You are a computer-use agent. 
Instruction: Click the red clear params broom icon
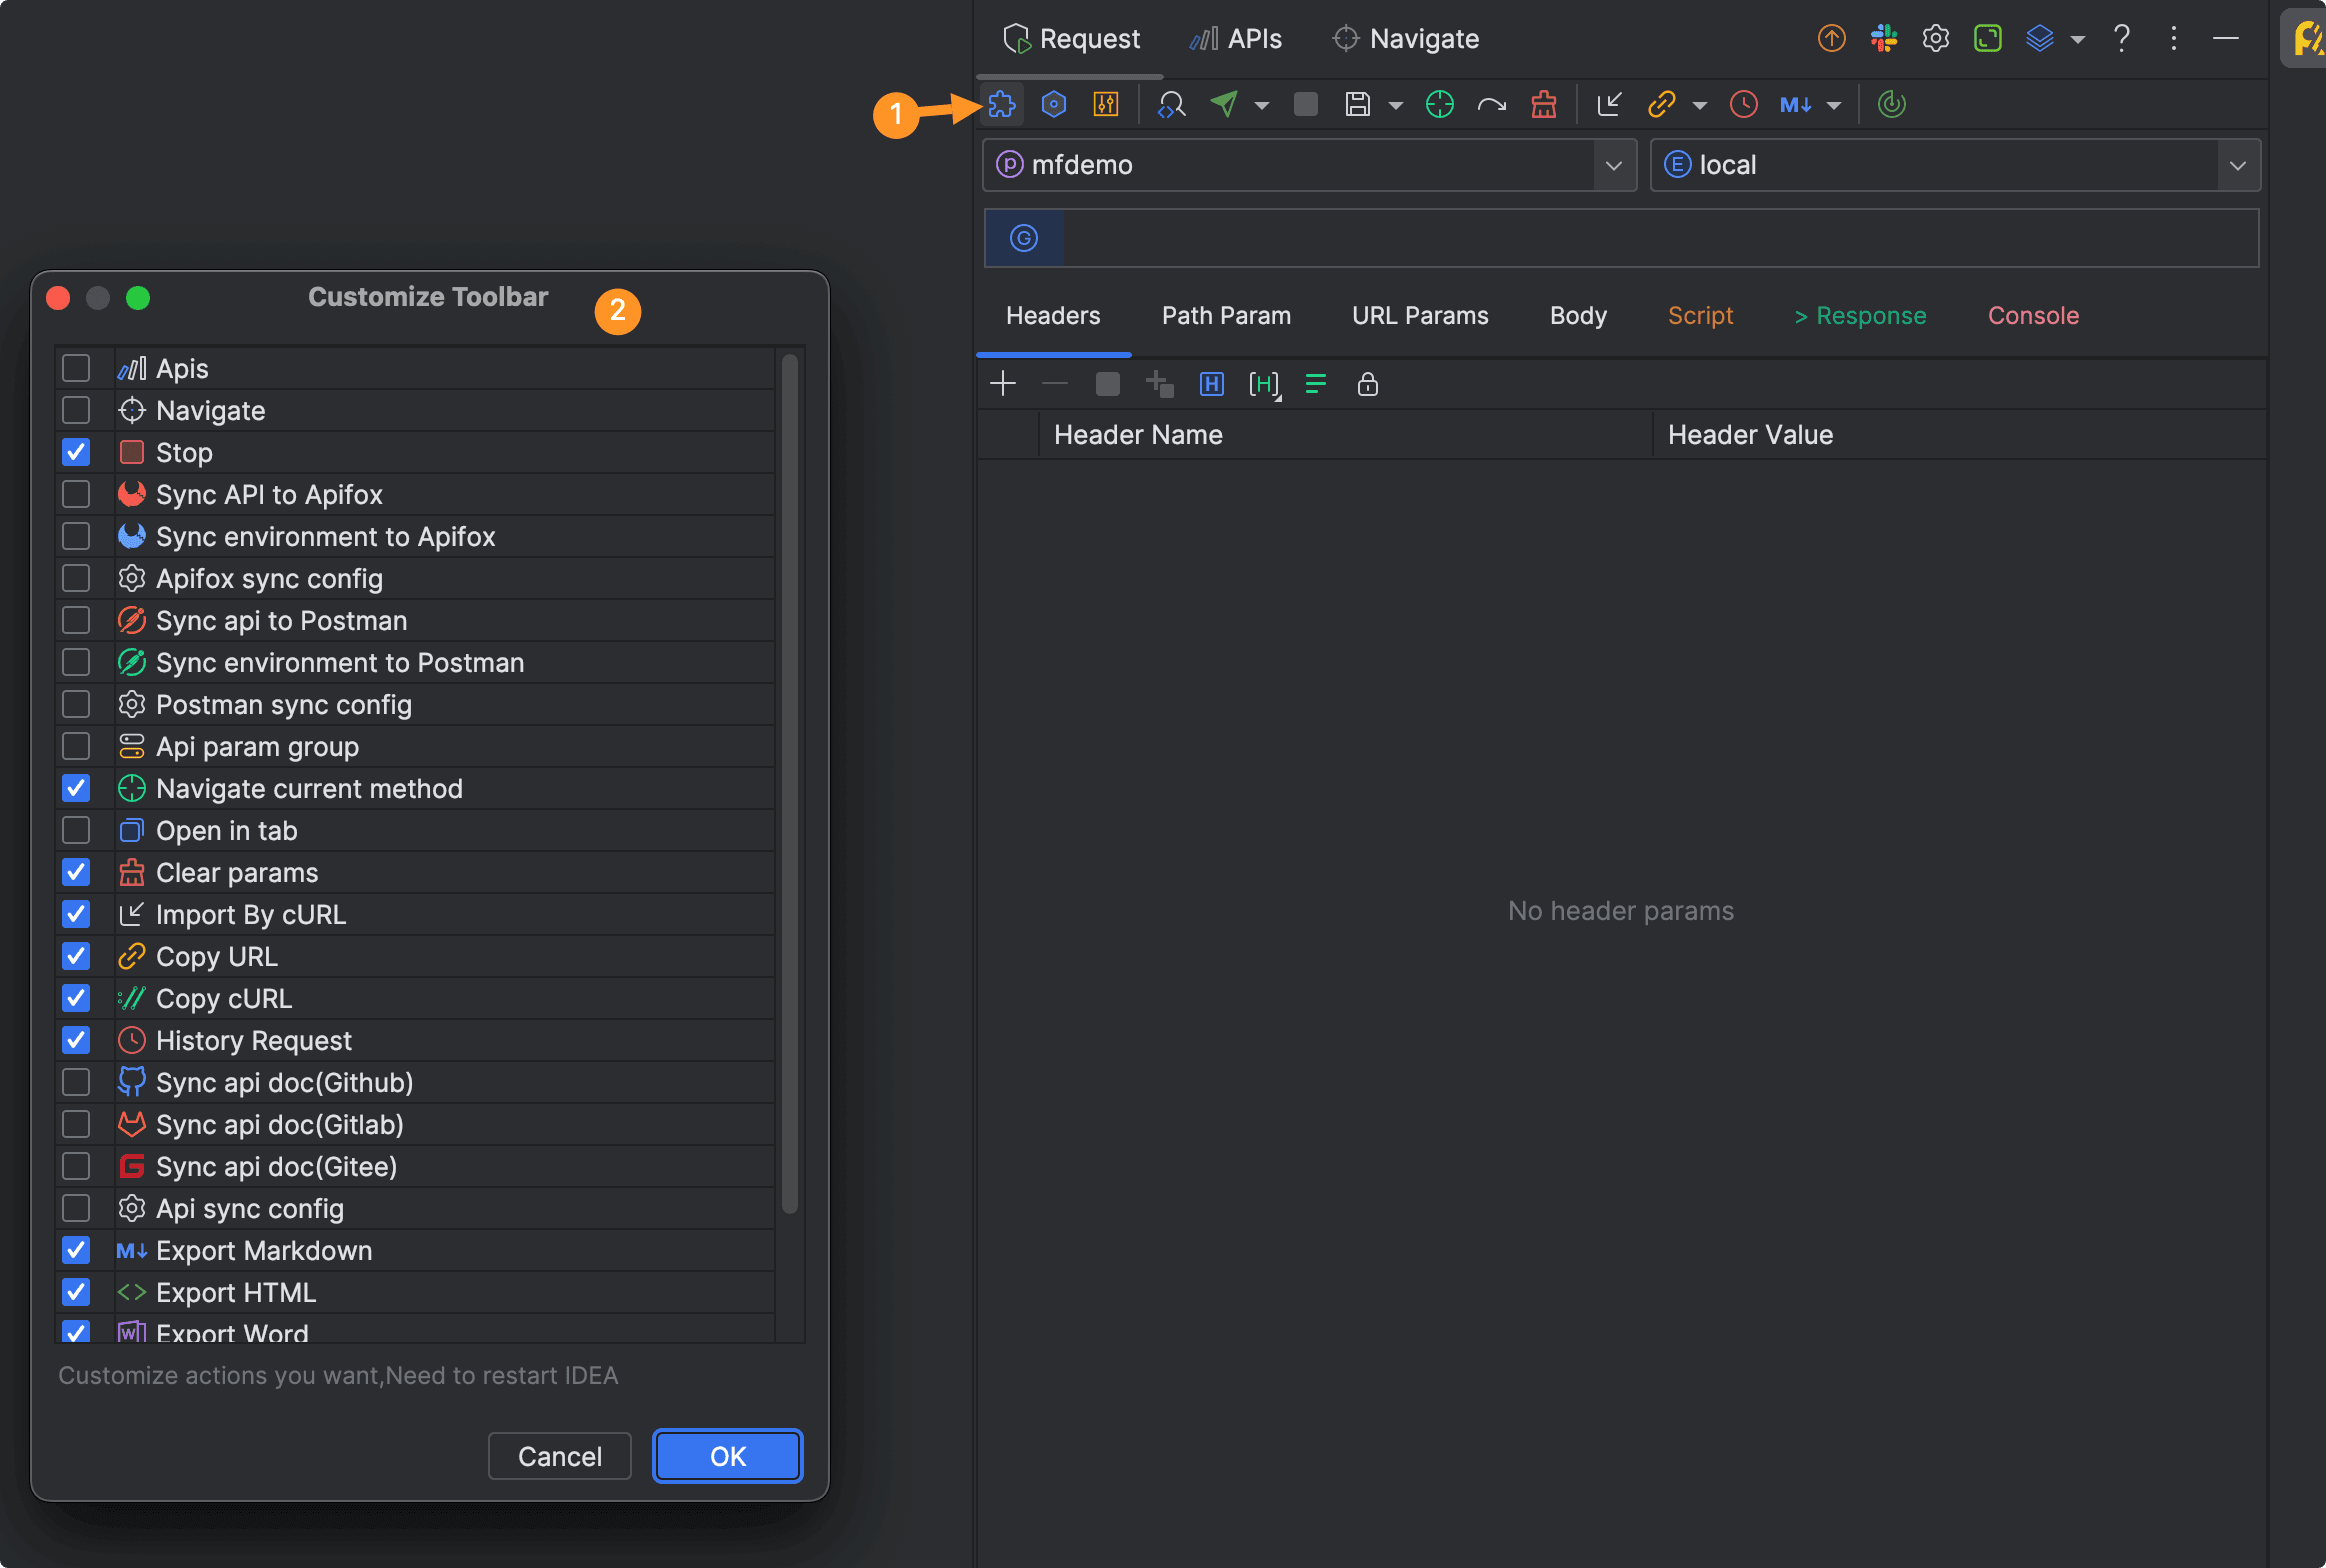point(1543,104)
